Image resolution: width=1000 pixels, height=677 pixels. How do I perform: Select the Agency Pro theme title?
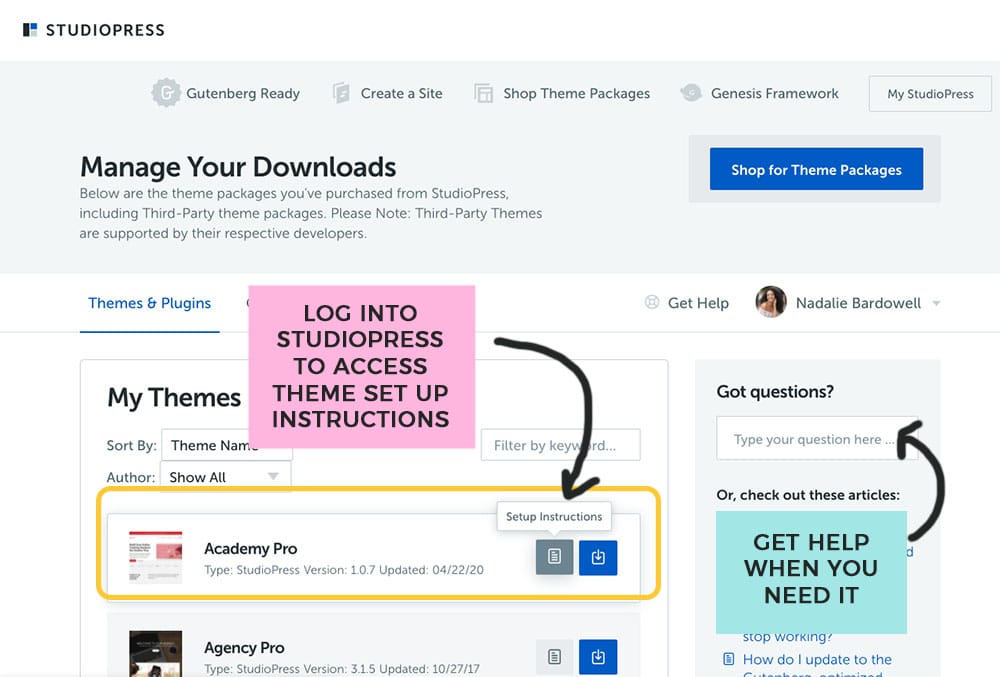pyautogui.click(x=244, y=648)
